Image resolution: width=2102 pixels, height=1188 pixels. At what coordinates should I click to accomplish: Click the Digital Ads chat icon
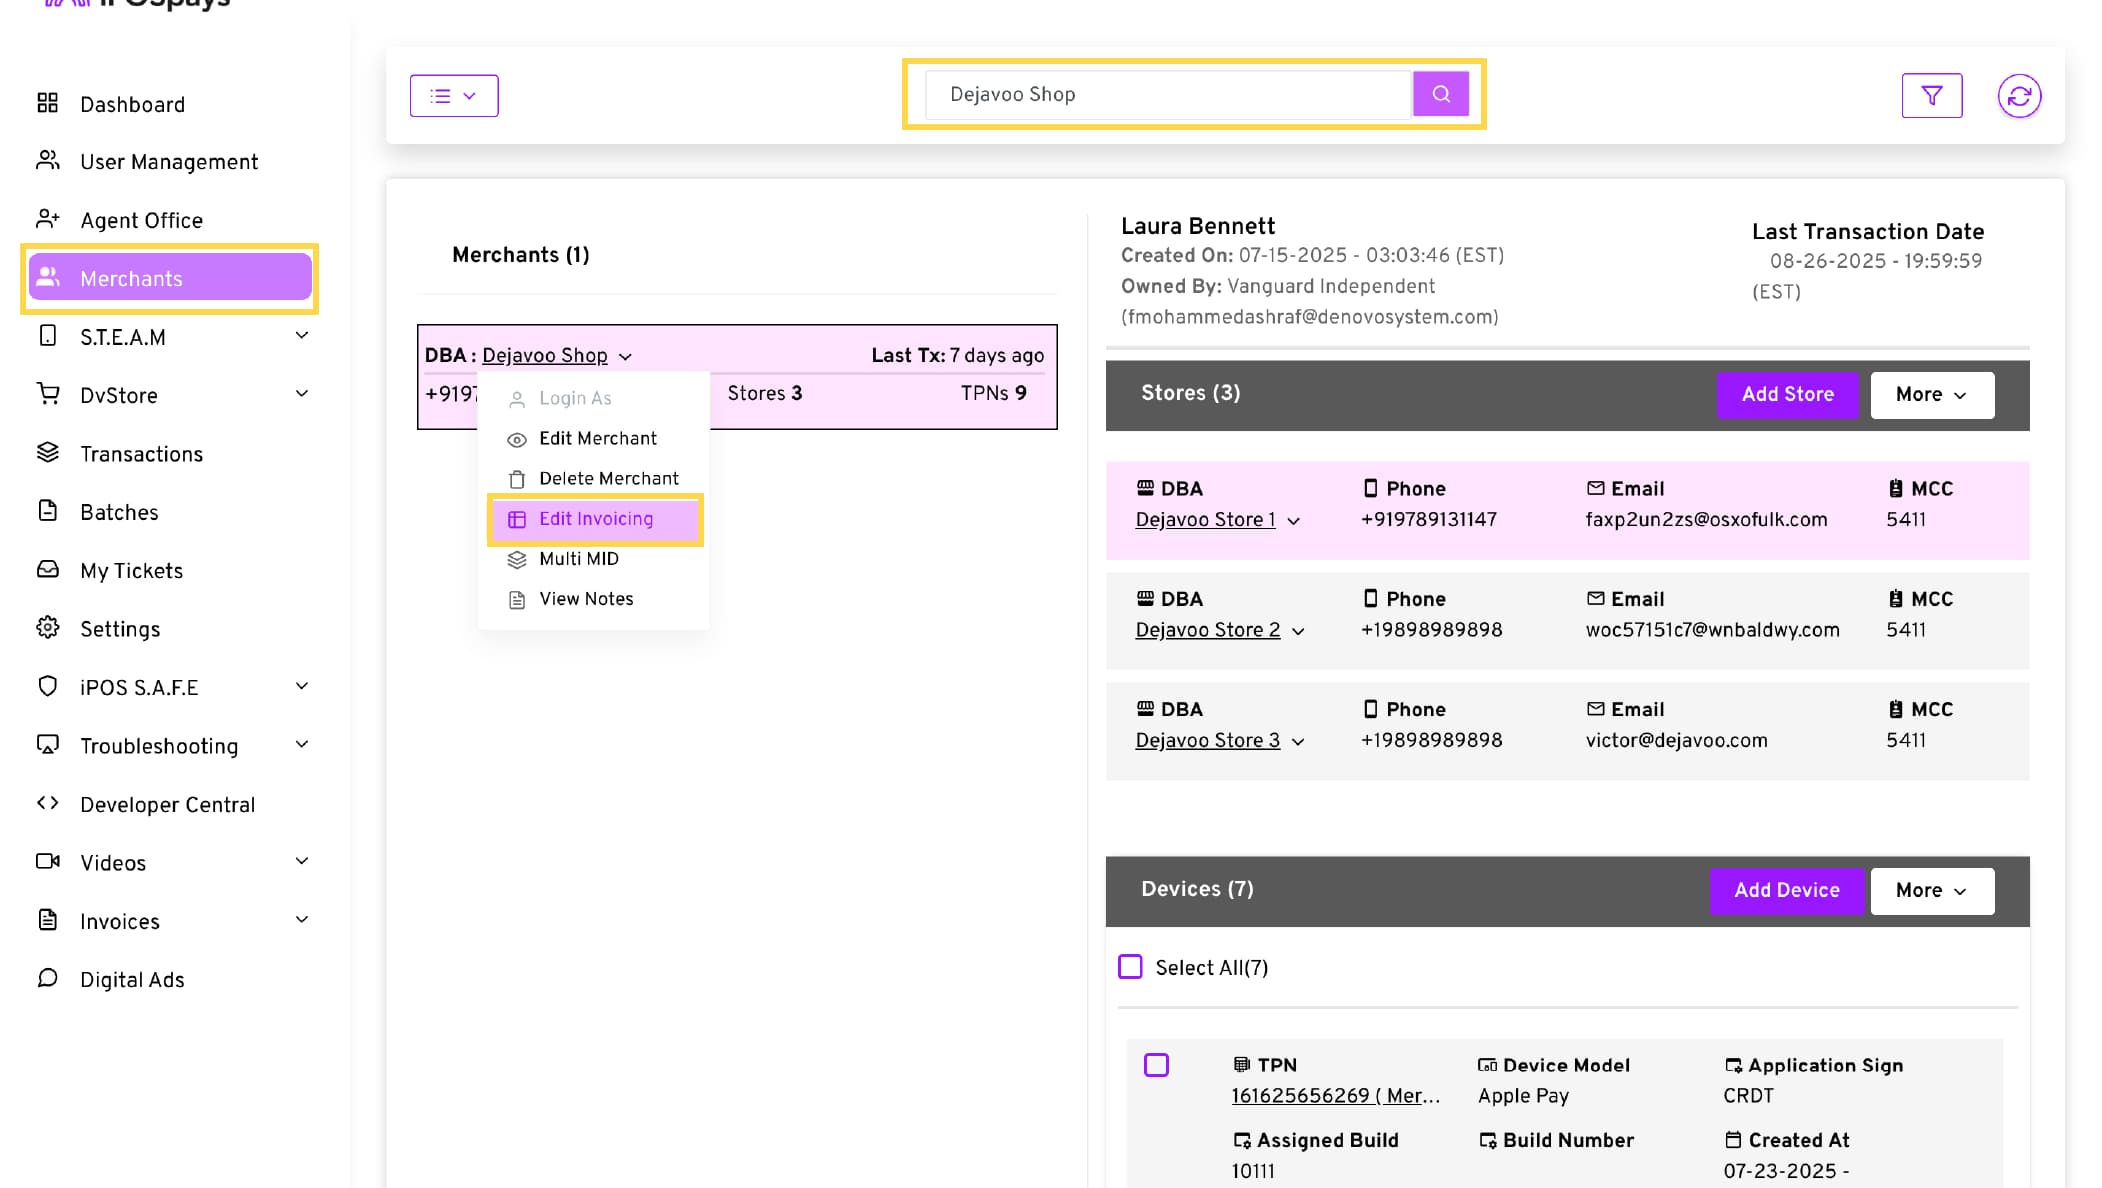tap(47, 978)
